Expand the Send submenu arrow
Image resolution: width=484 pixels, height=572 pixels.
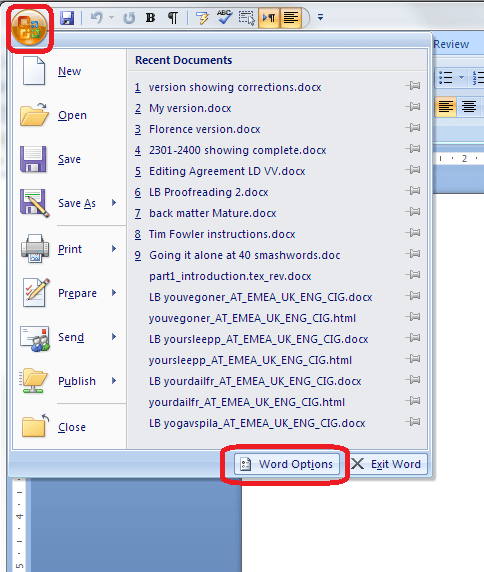(x=114, y=336)
